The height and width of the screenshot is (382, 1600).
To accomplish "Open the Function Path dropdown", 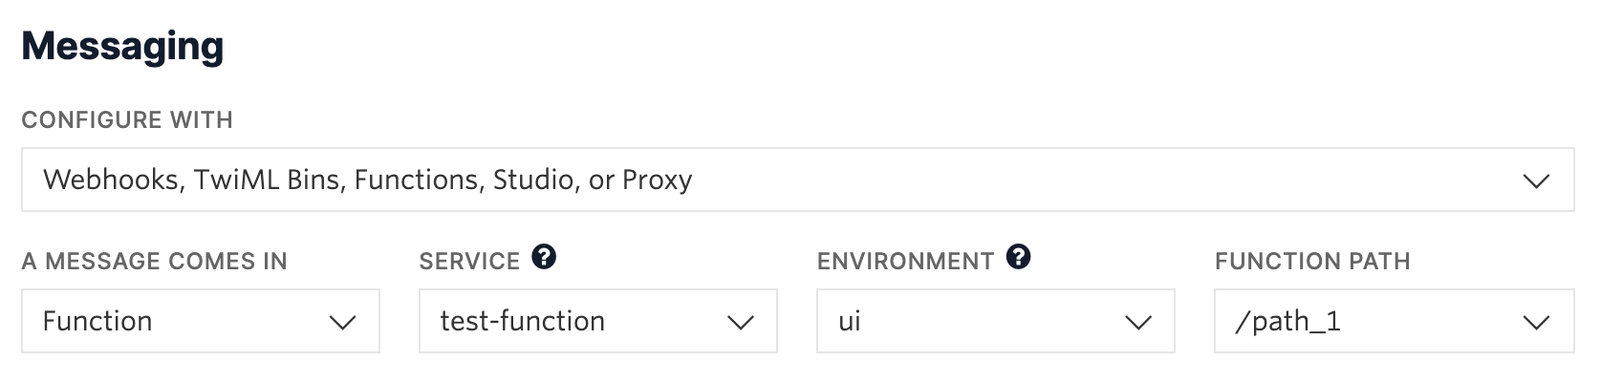I will (x=1394, y=321).
